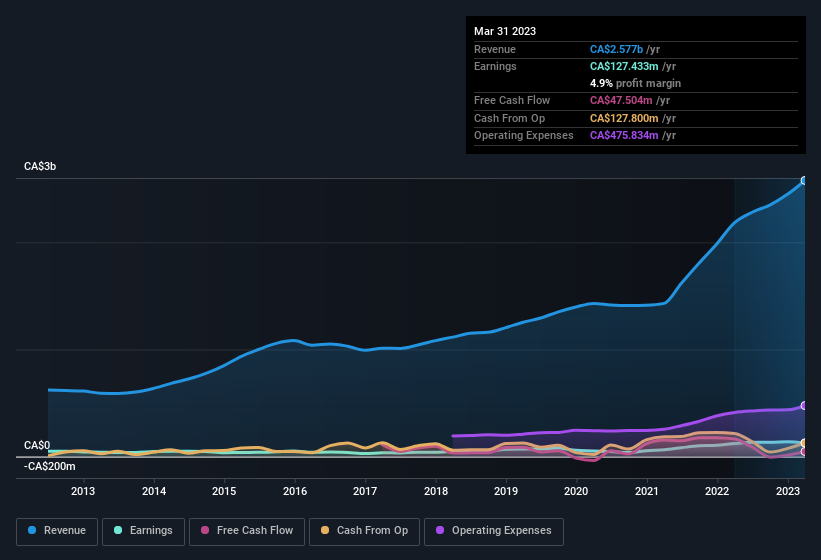The image size is (821, 560).
Task: Click the purple Operating Expenses endpoint marker
Action: [x=804, y=406]
